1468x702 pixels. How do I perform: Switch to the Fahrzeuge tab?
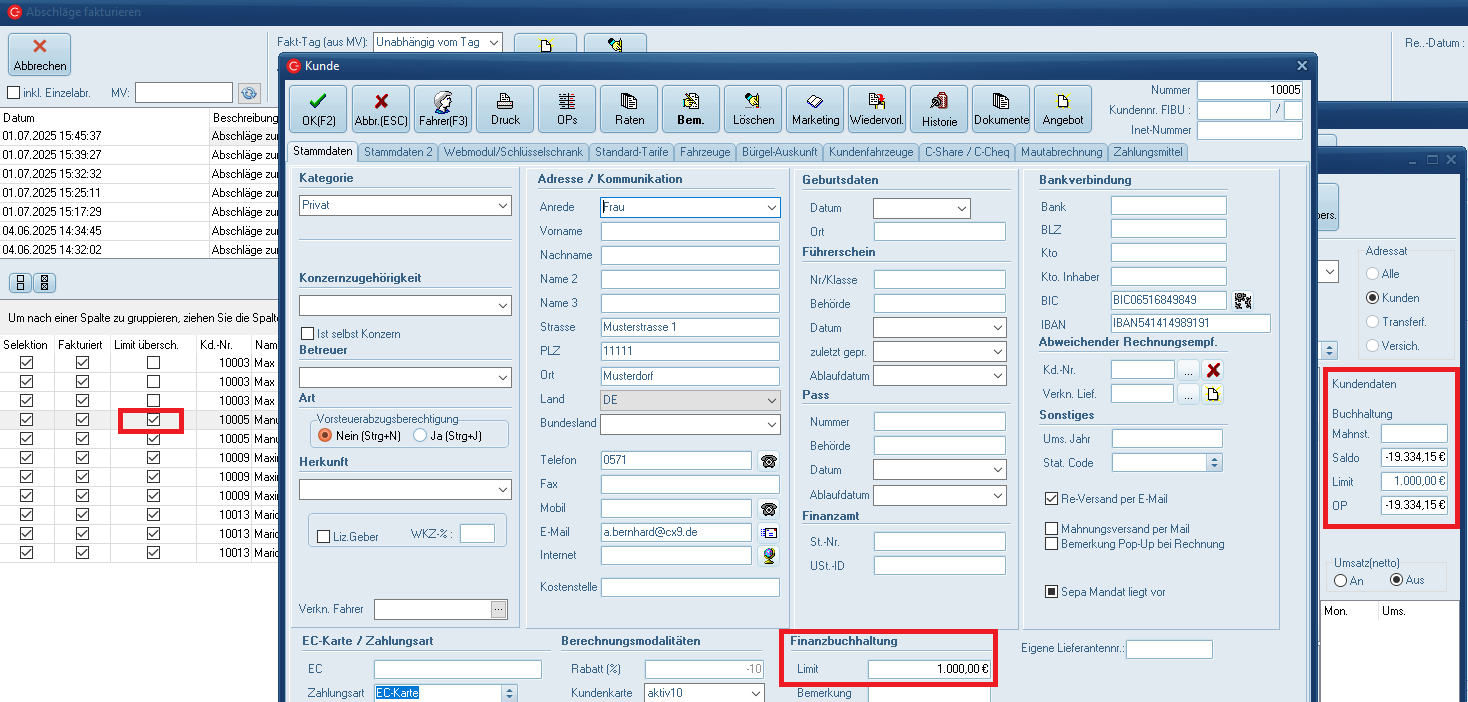point(705,152)
